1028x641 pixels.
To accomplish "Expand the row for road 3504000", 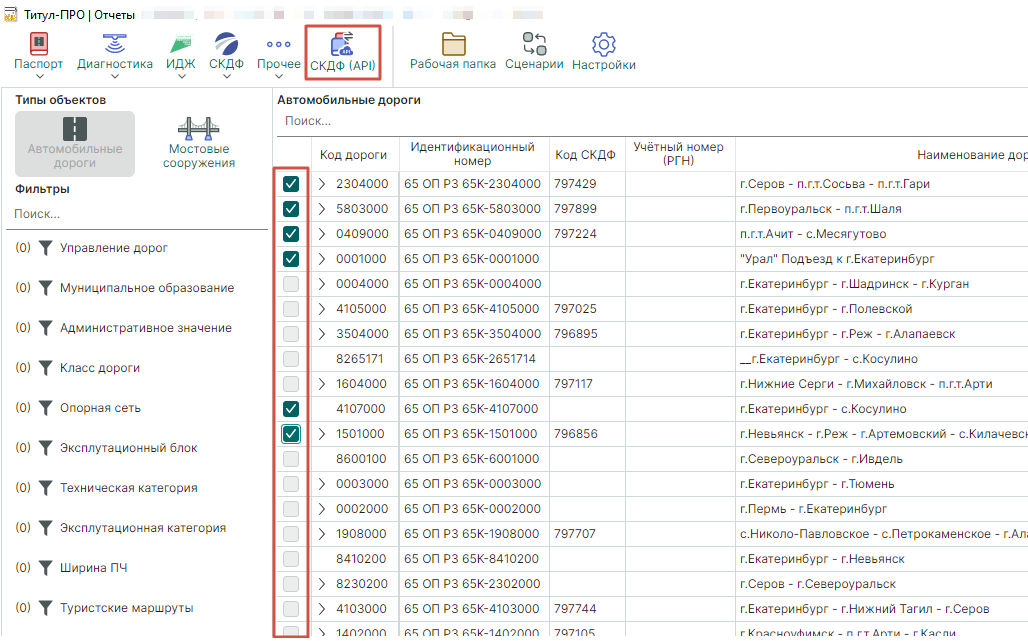I will pos(322,334).
